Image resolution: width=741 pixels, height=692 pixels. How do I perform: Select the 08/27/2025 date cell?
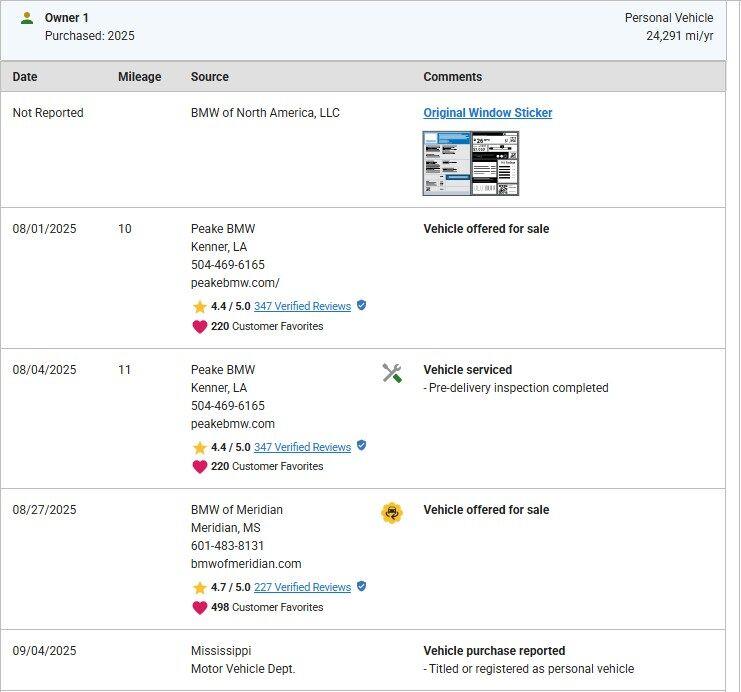tap(44, 510)
